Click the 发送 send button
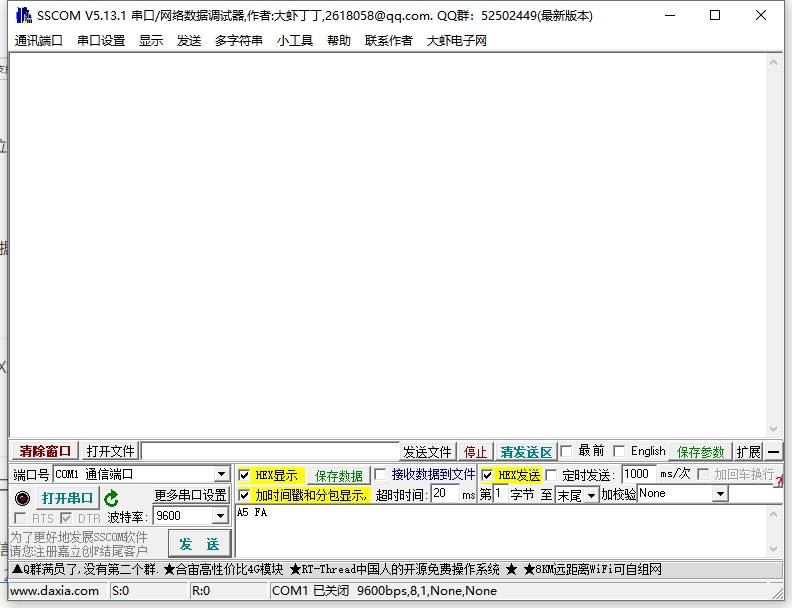The height and width of the screenshot is (608, 792). pos(199,544)
